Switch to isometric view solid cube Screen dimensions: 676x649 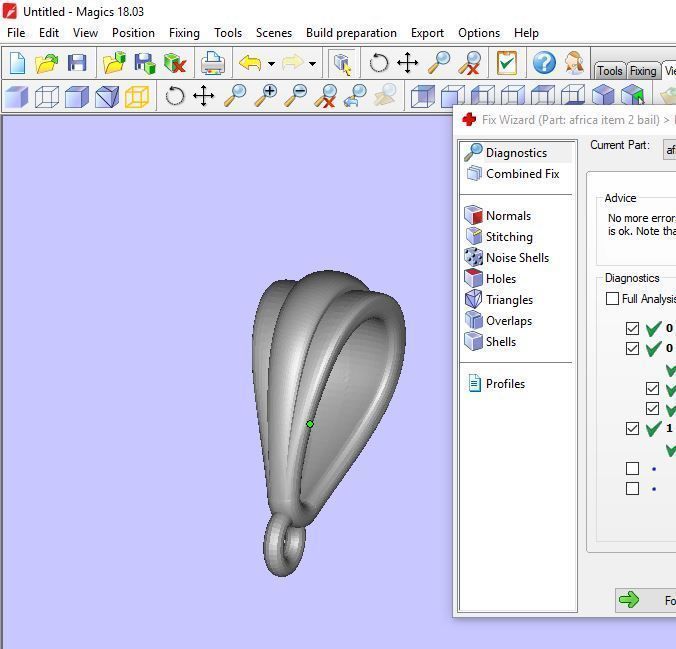tap(603, 94)
